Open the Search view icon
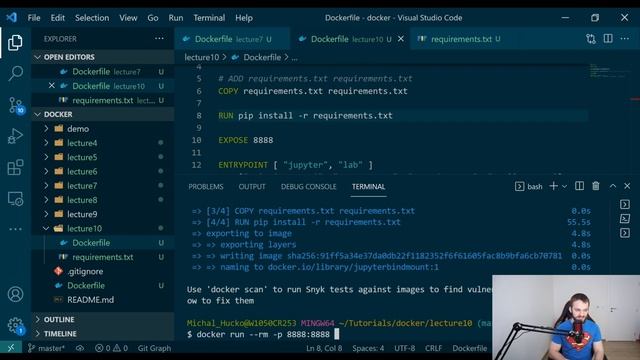The width and height of the screenshot is (640, 360). (15, 73)
